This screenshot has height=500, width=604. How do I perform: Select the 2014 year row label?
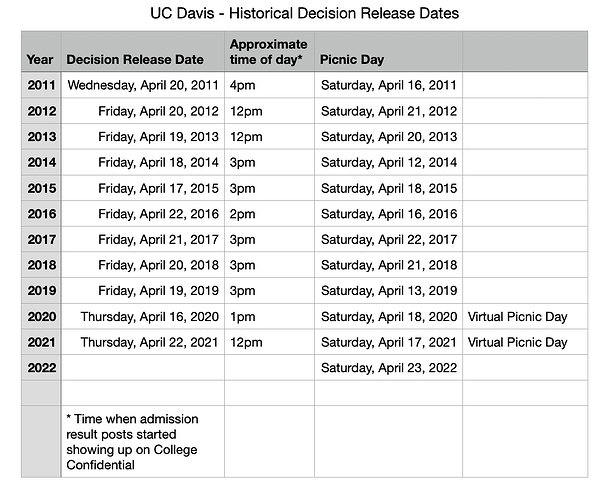pyautogui.click(x=40, y=162)
